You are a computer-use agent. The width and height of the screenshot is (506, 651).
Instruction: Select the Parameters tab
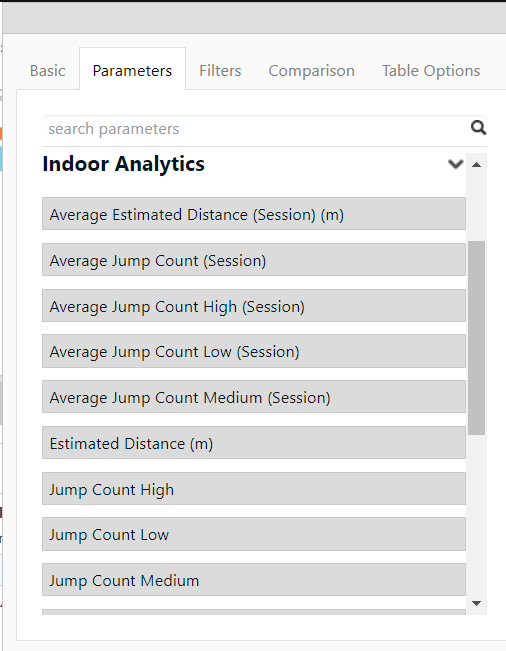132,69
